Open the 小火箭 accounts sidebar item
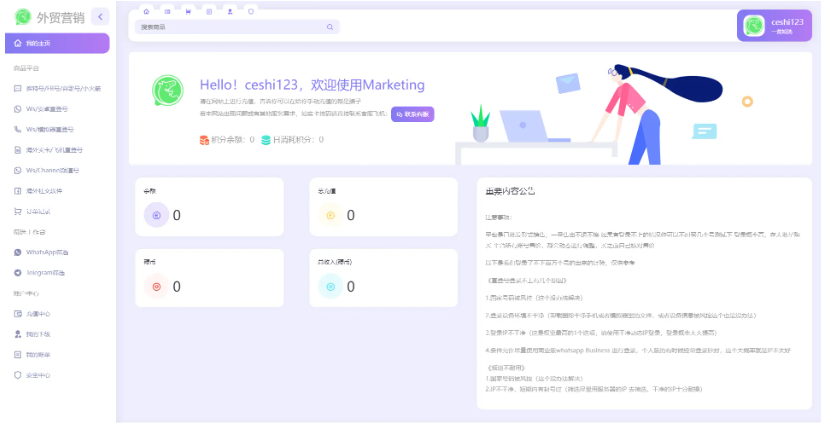 pos(57,88)
